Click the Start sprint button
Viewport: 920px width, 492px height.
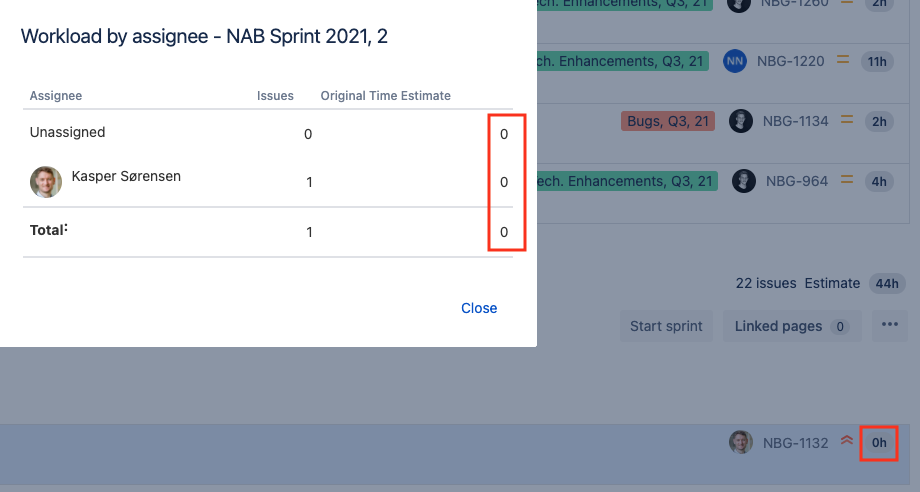[x=666, y=326]
